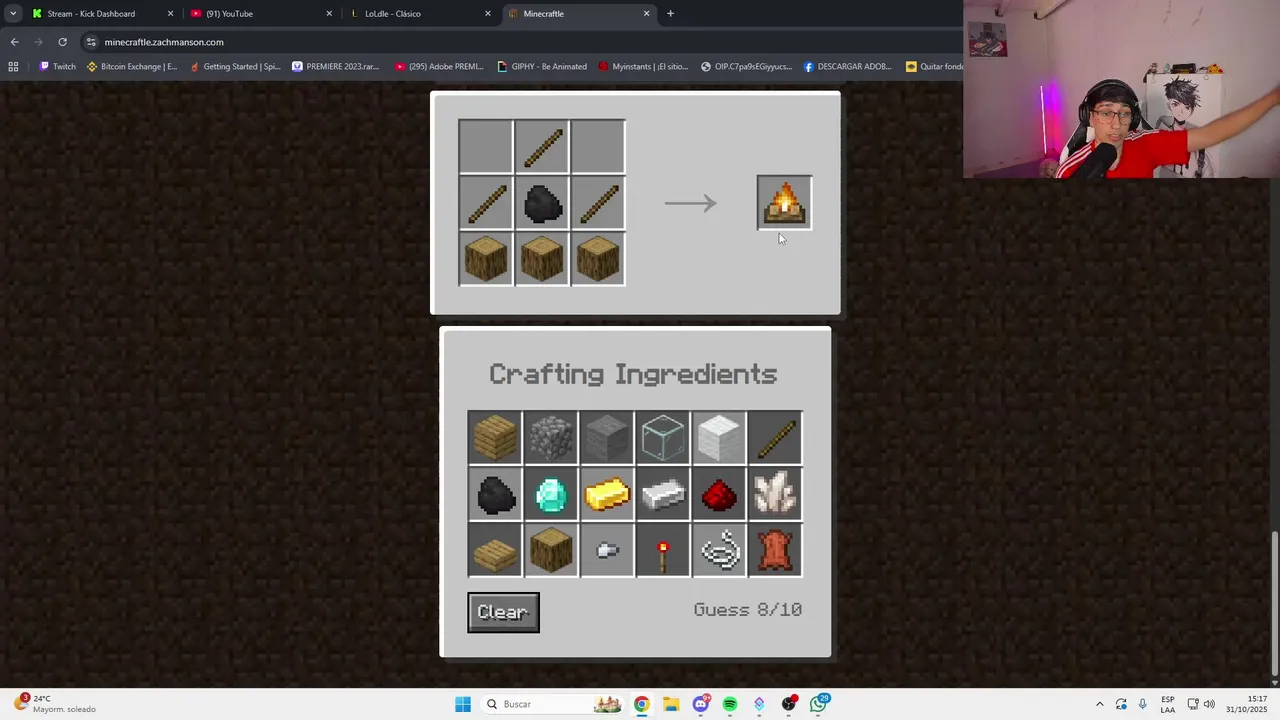Viewport: 1280px width, 720px height.
Task: Show hidden system tray icons
Action: coord(1099,704)
